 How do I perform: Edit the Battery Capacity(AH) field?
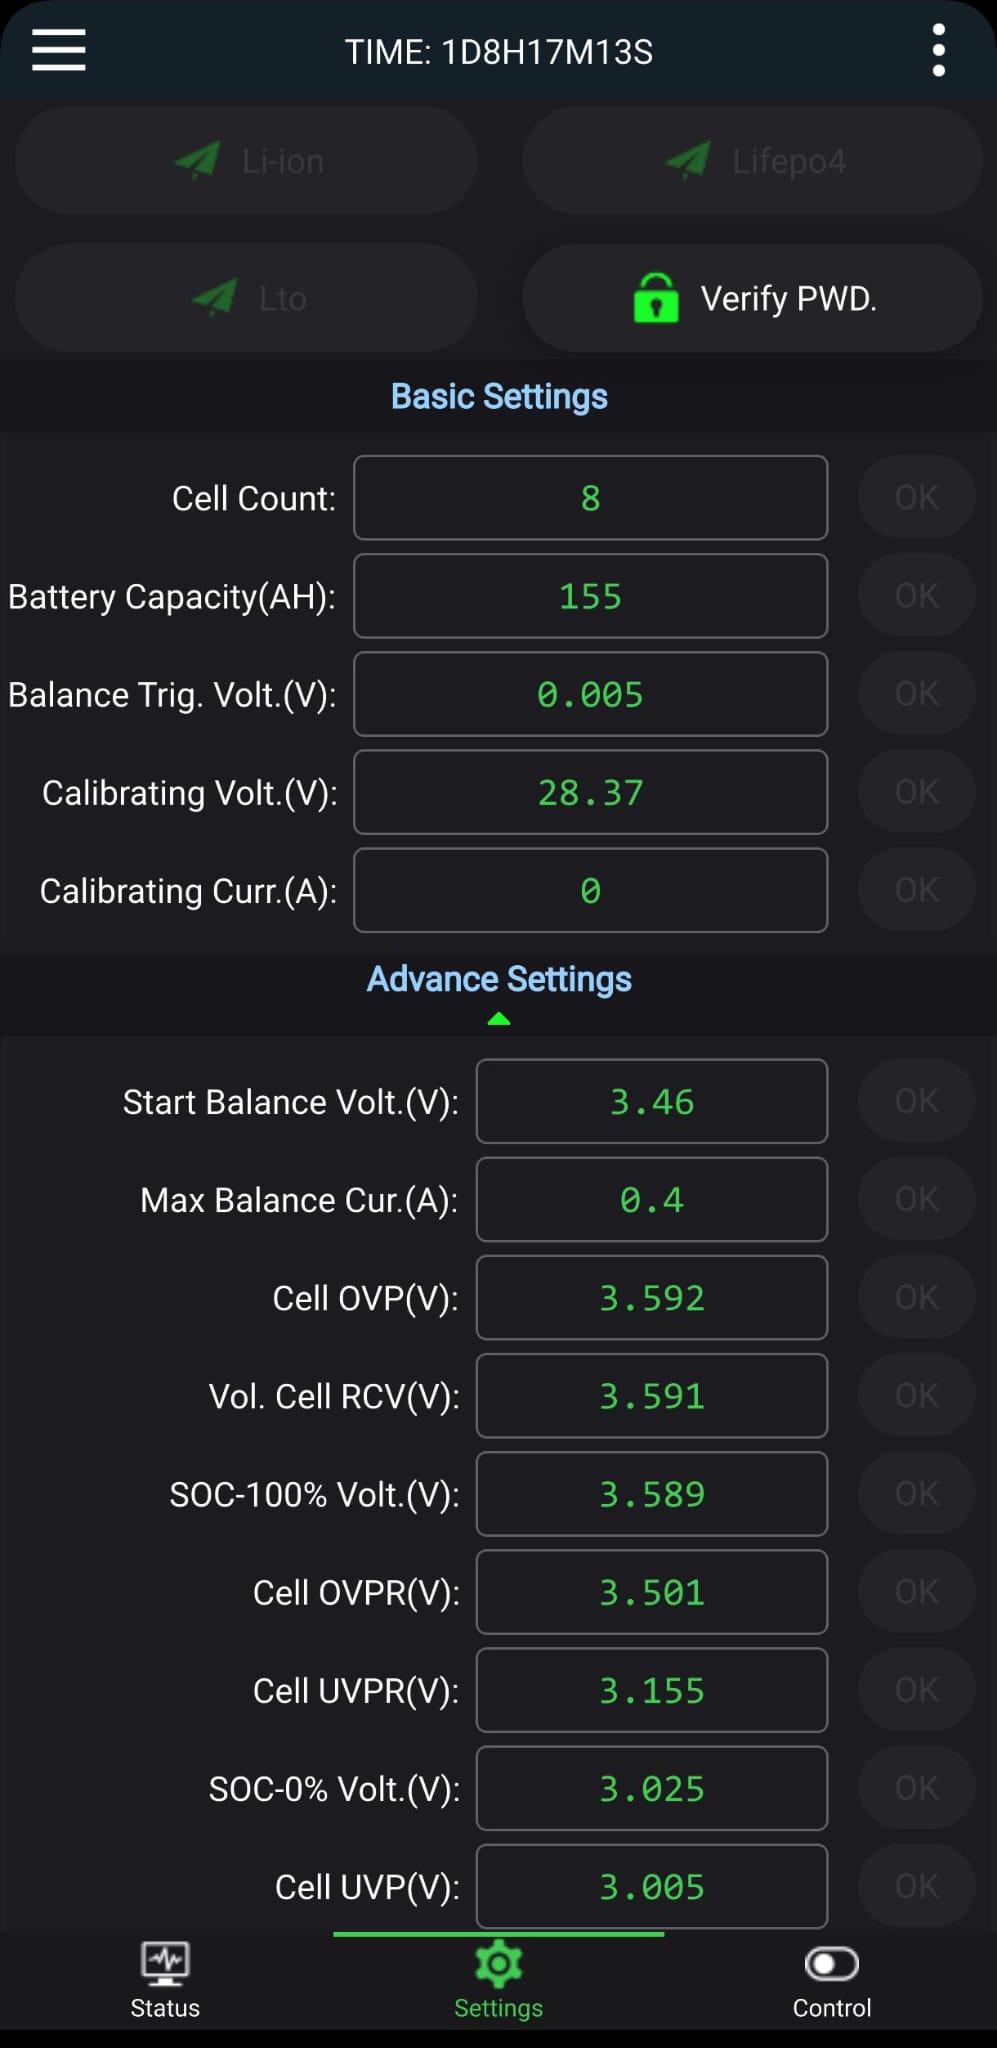pyautogui.click(x=590, y=596)
